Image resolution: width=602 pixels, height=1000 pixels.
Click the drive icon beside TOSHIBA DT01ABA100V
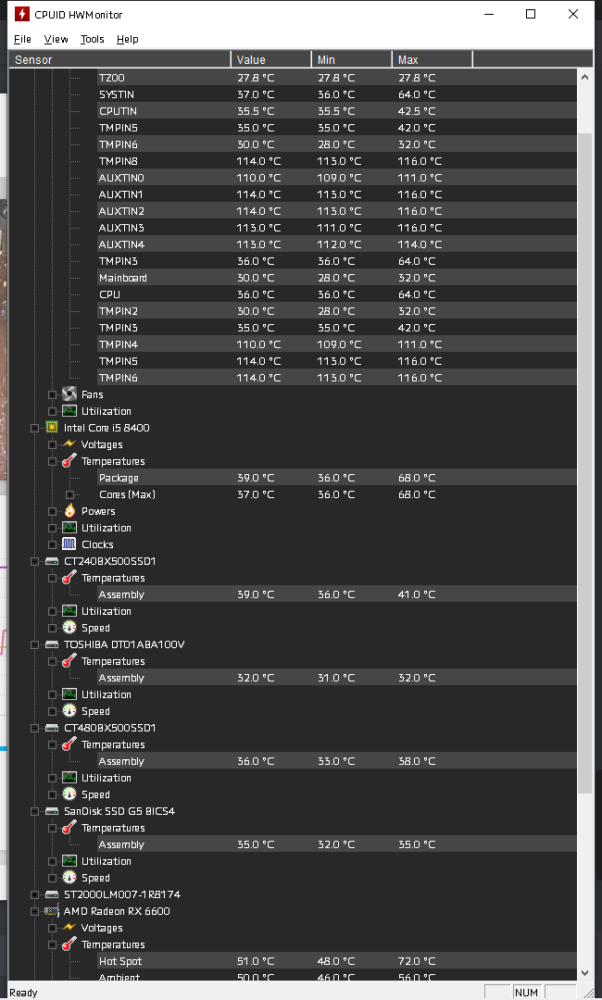pyautogui.click(x=52, y=645)
